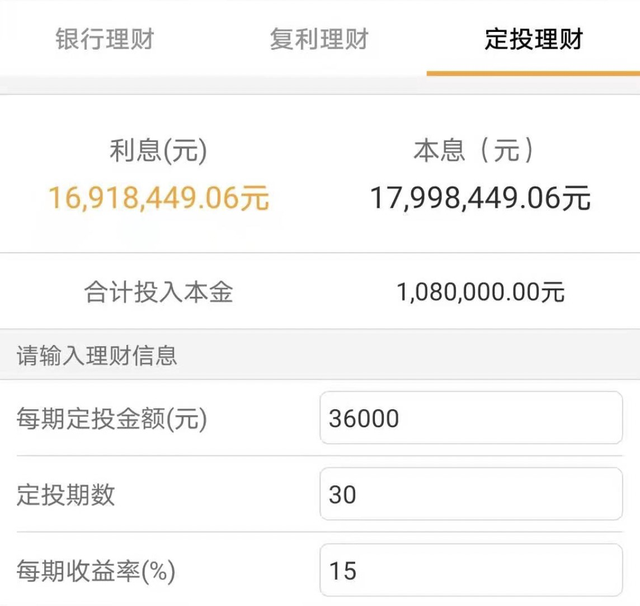The image size is (640, 606).
Task: Tap the 每期定投金额(元) label
Action: coord(112,418)
